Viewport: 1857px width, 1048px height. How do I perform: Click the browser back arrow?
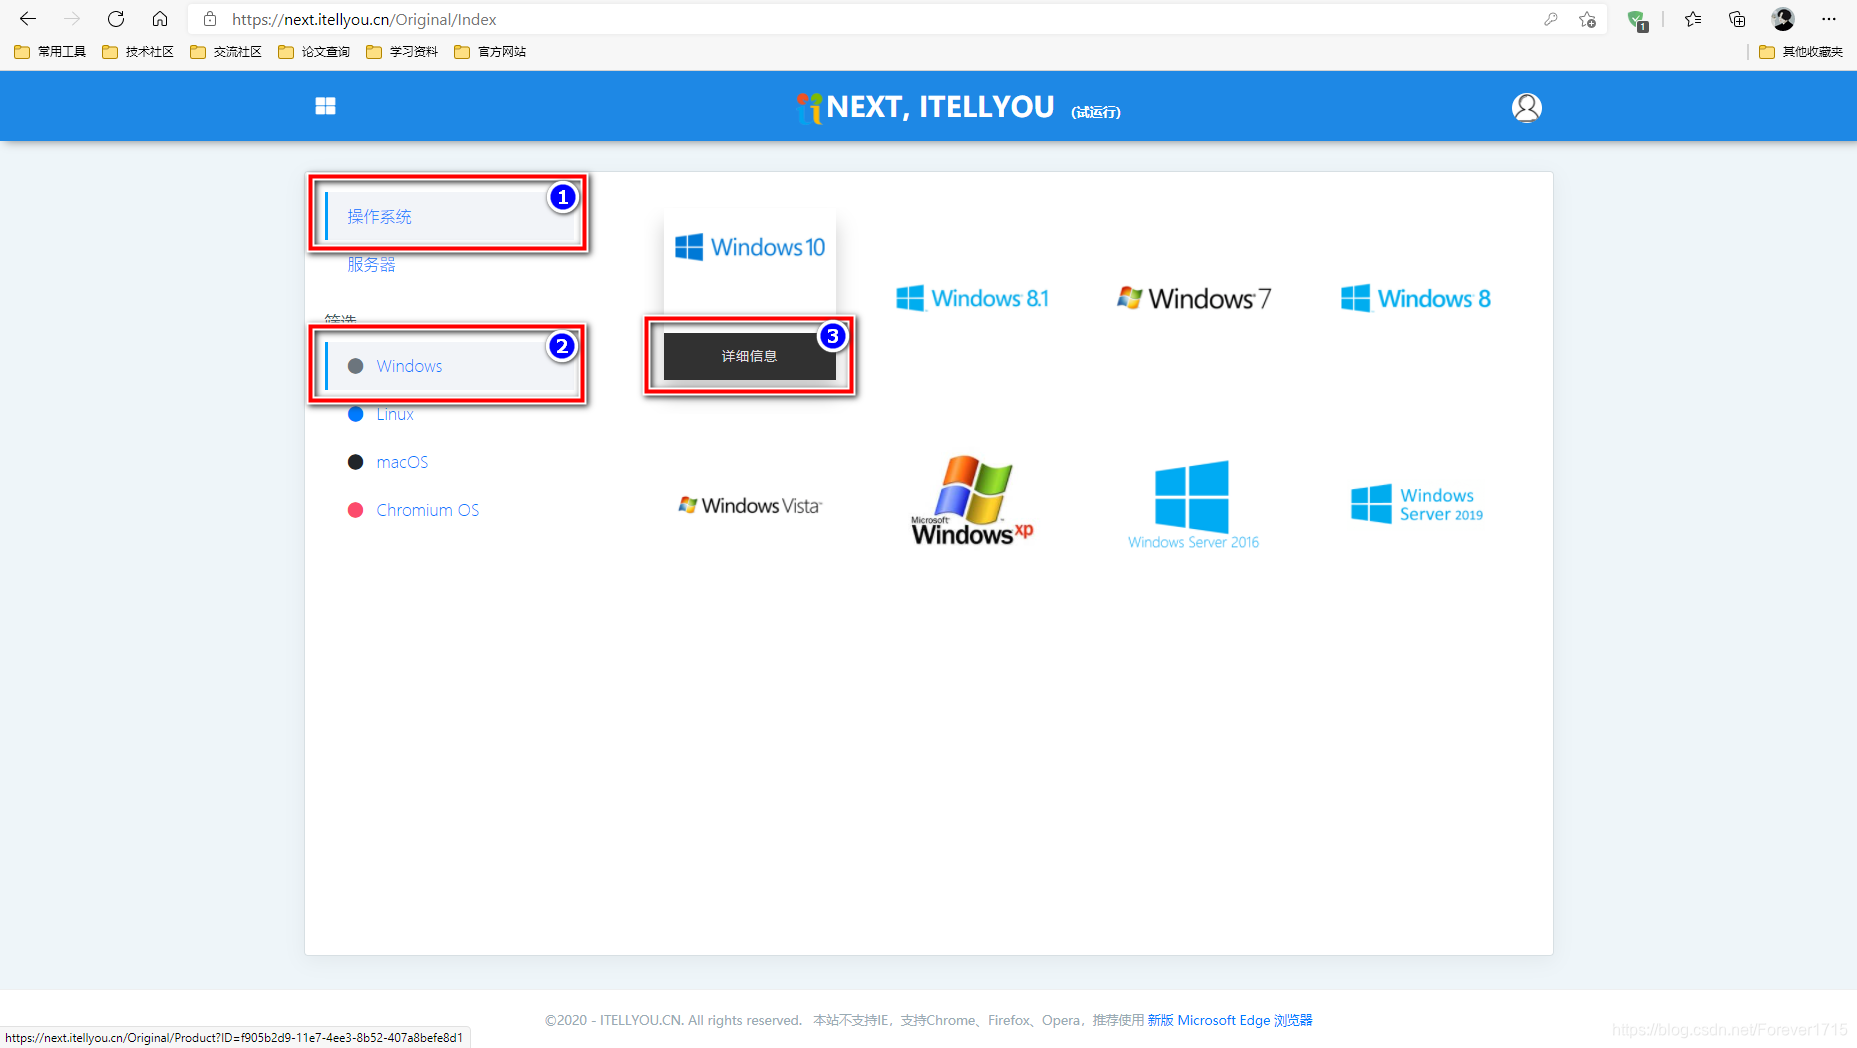coord(28,19)
